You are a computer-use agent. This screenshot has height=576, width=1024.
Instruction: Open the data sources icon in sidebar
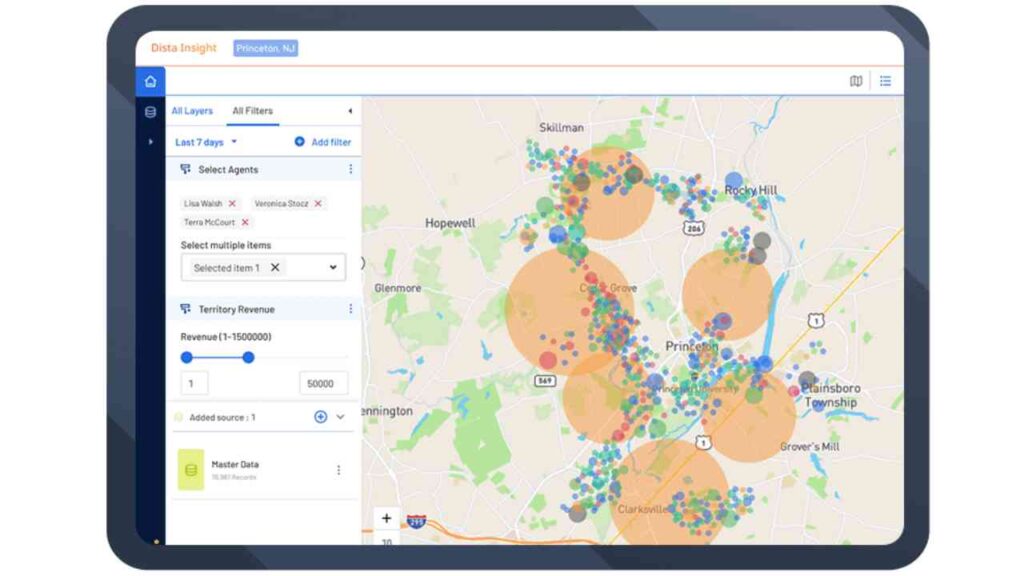pyautogui.click(x=148, y=113)
